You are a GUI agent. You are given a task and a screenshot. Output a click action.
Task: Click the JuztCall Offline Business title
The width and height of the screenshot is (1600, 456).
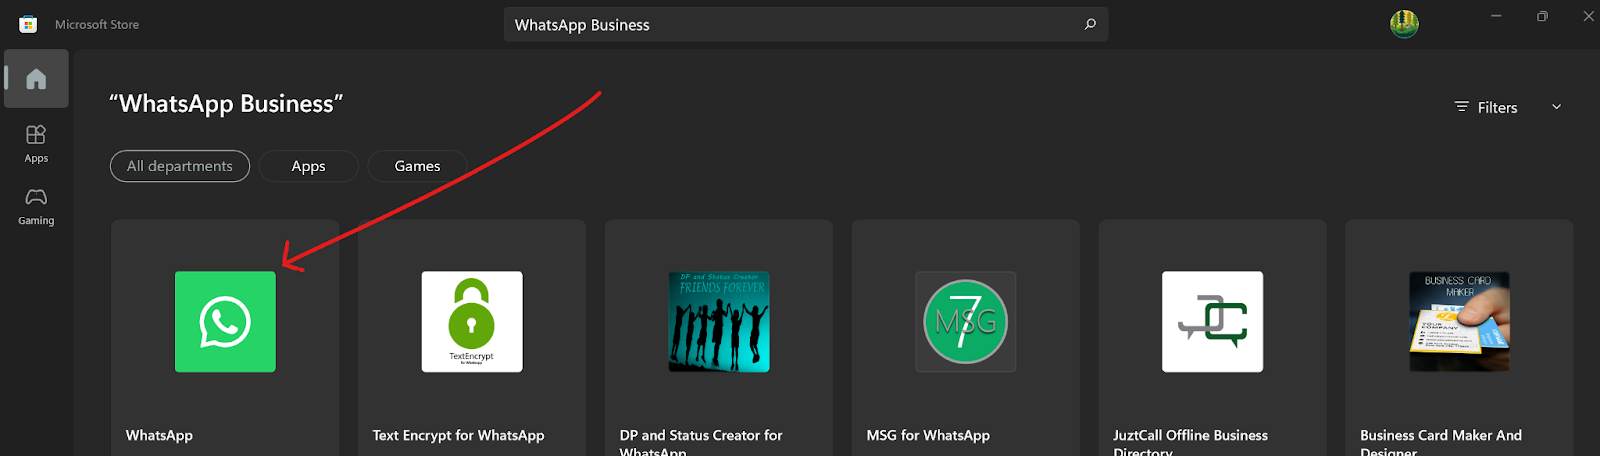tap(1190, 444)
